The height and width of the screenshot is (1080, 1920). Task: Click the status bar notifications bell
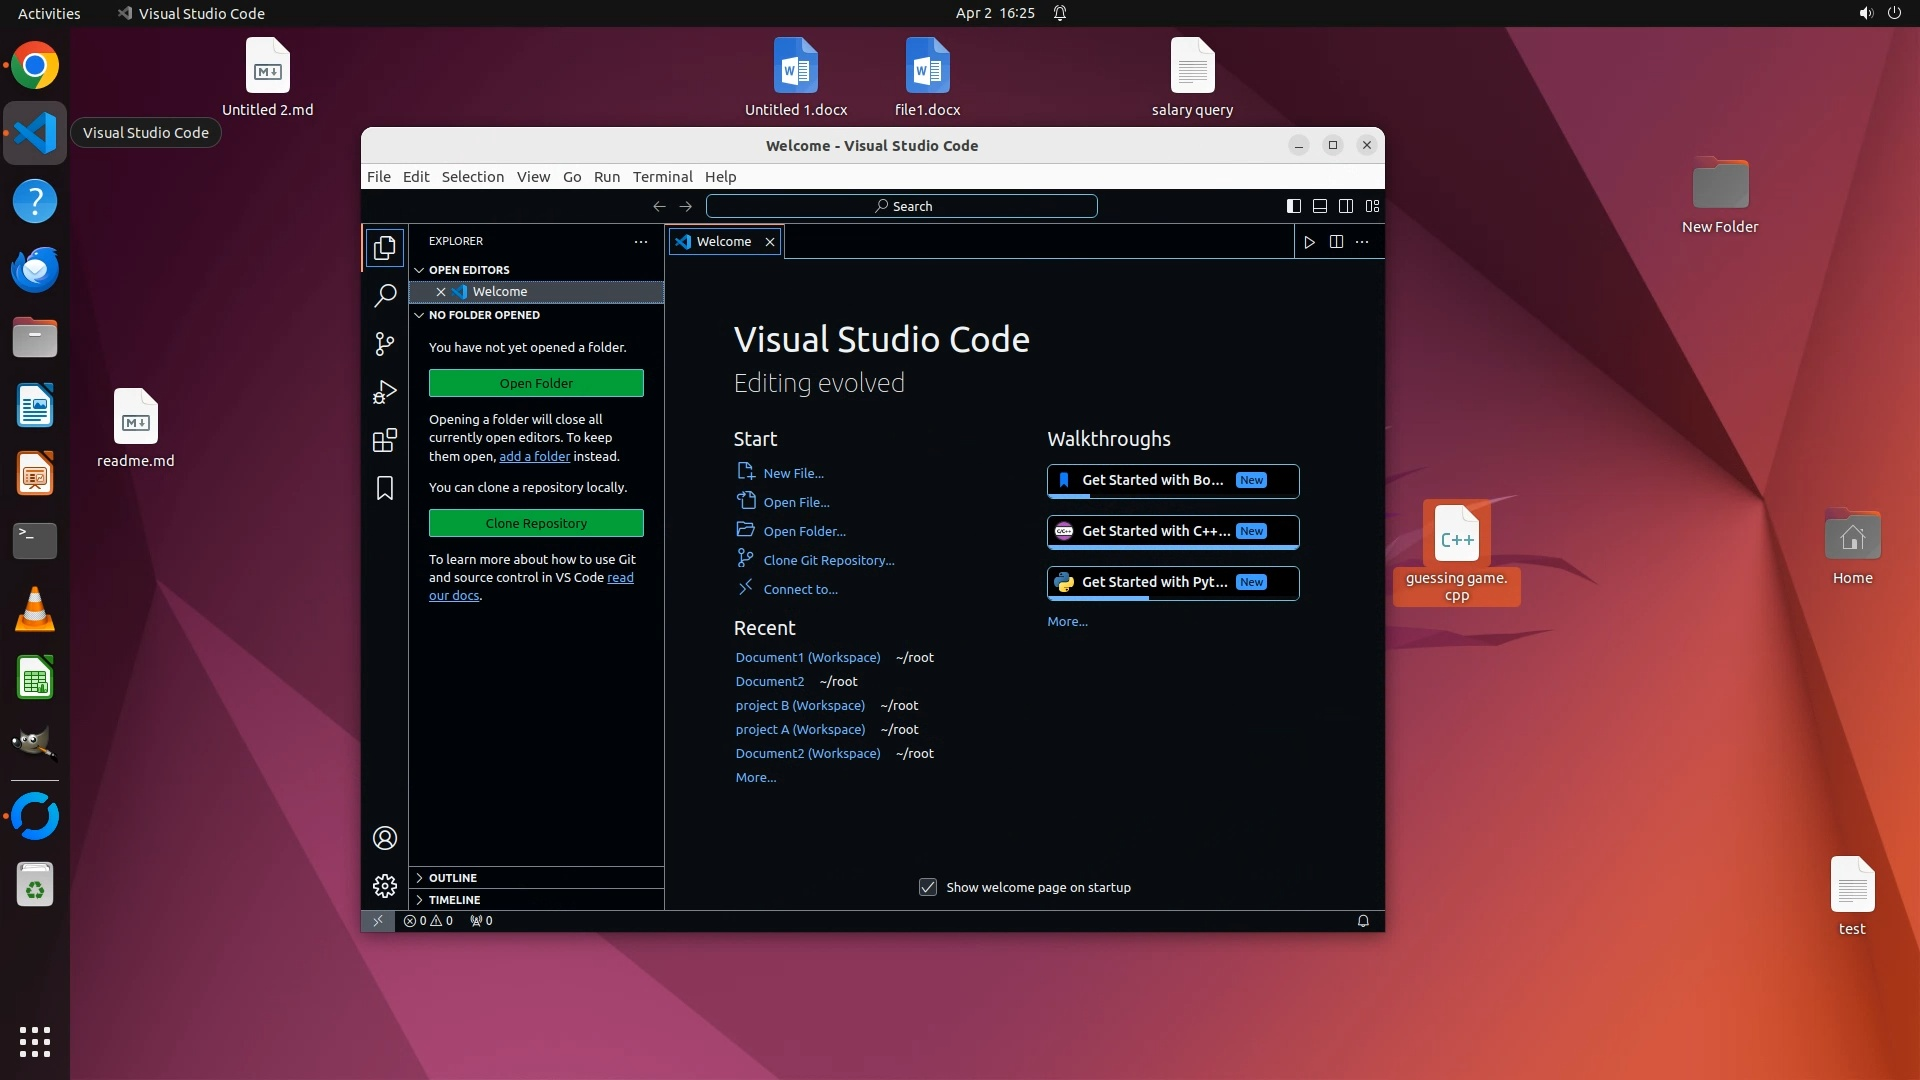pyautogui.click(x=1362, y=921)
